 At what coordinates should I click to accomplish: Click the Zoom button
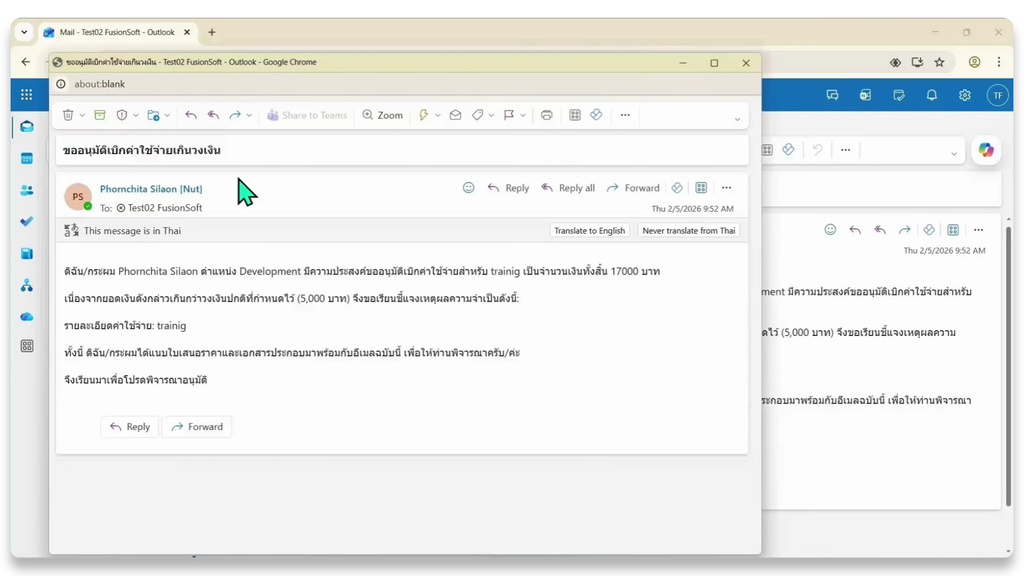pos(383,115)
